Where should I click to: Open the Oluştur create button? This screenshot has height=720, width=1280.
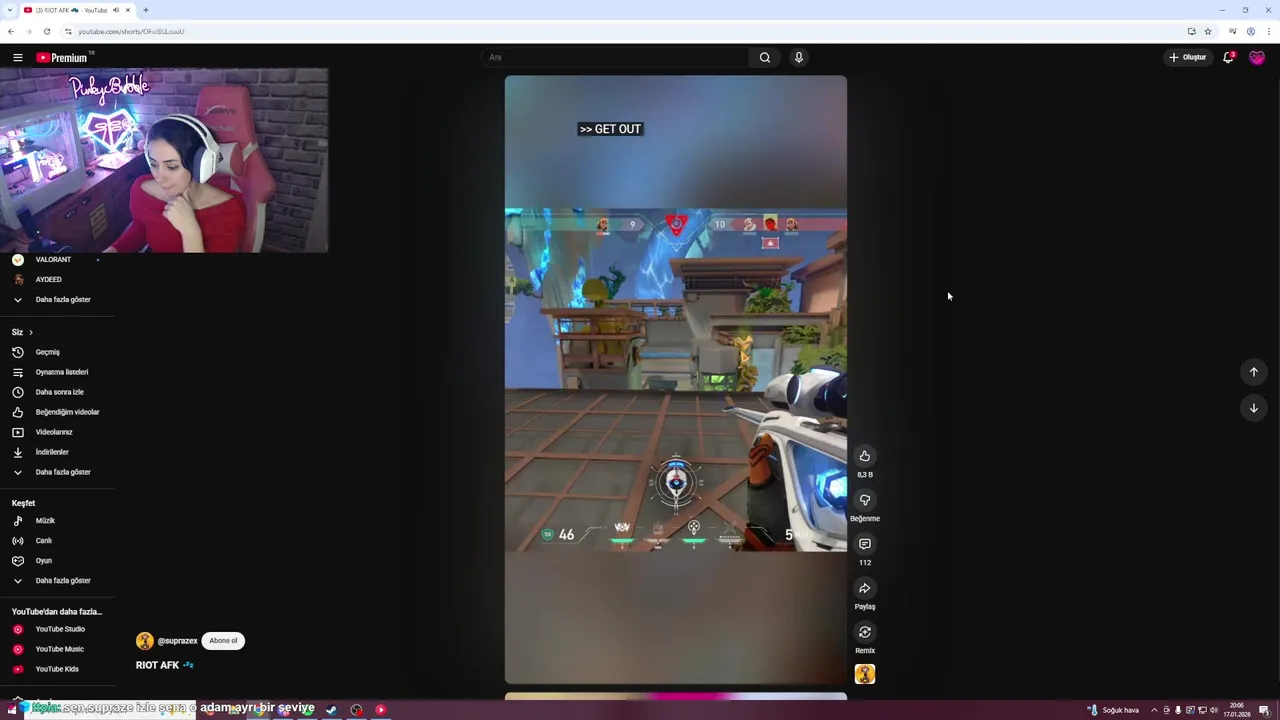(1188, 58)
